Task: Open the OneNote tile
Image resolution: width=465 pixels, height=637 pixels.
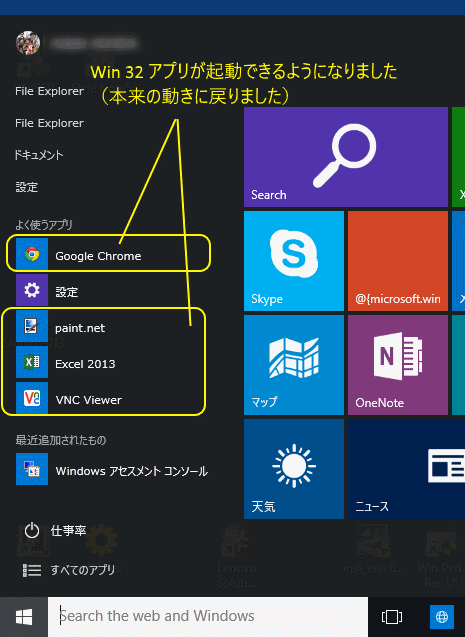Action: pos(398,365)
